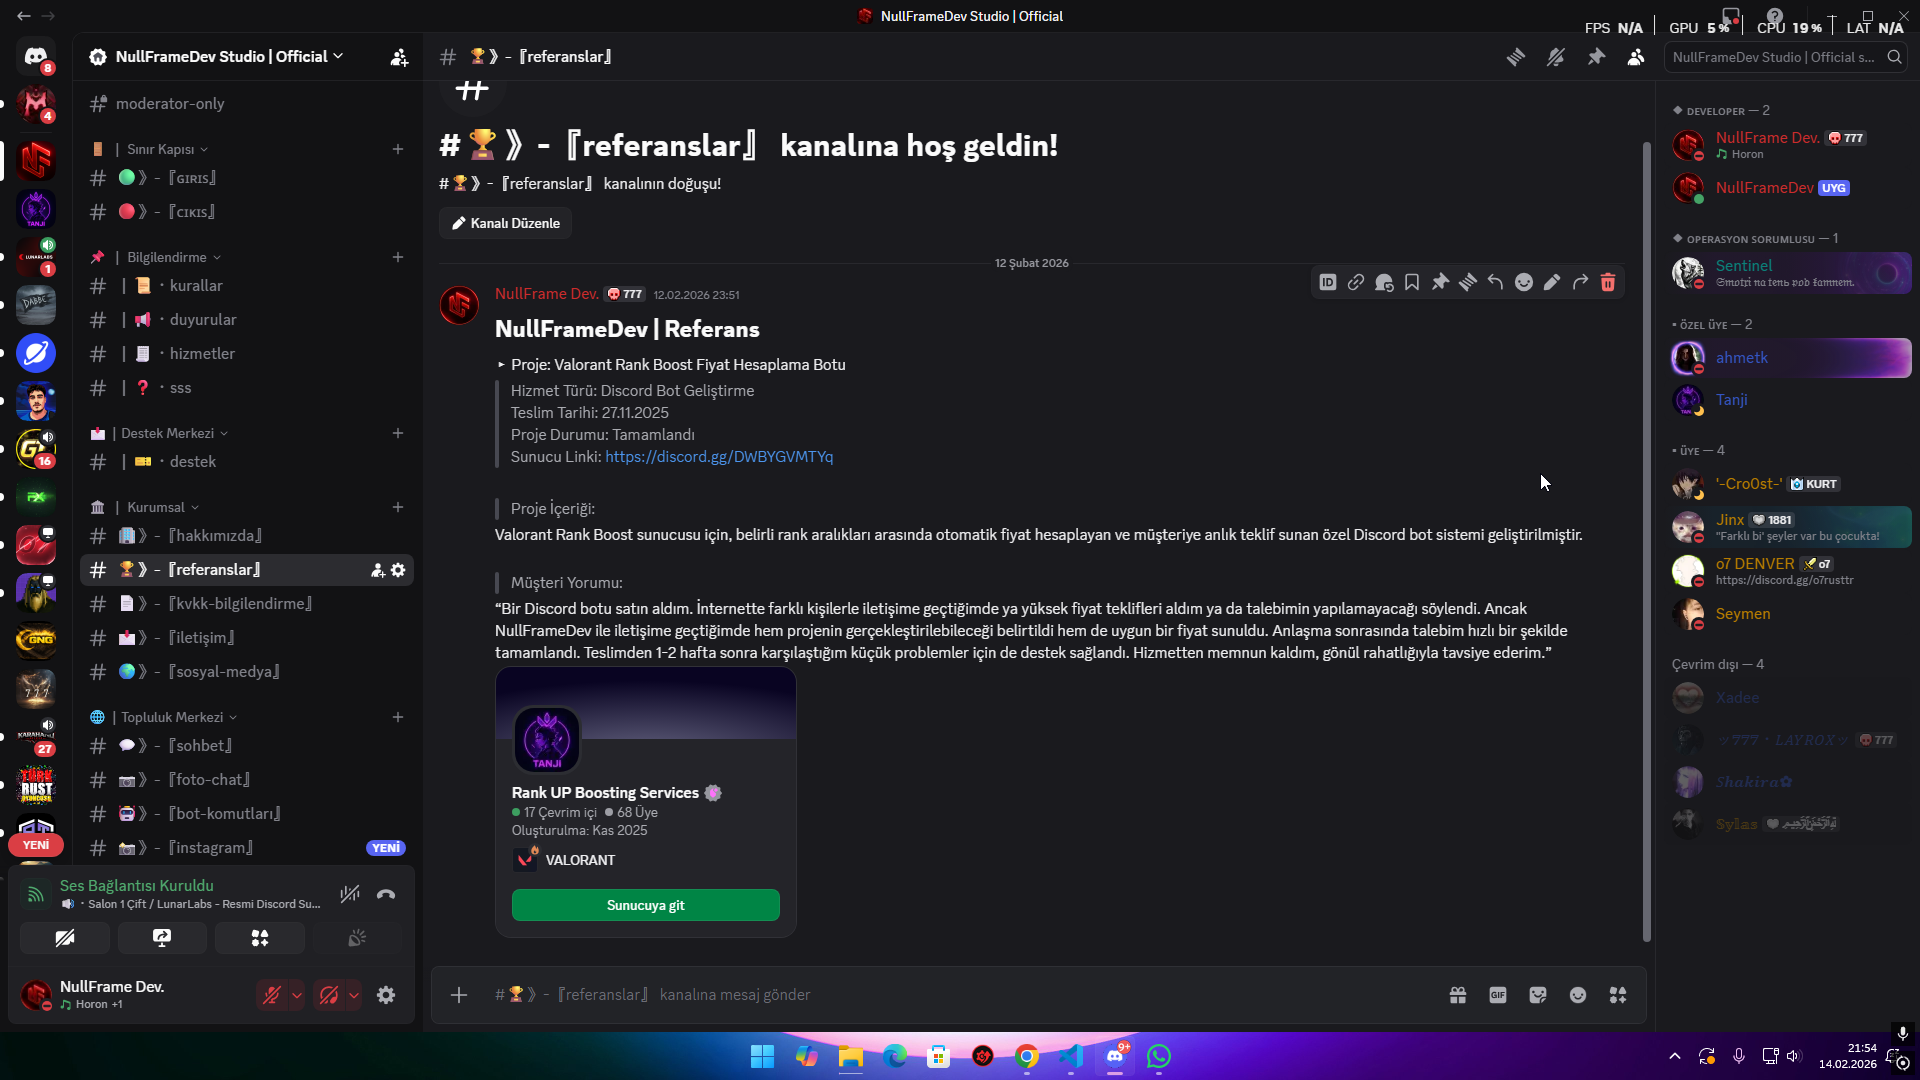
Task: Turn on camera in voice panel
Action: tap(65, 938)
